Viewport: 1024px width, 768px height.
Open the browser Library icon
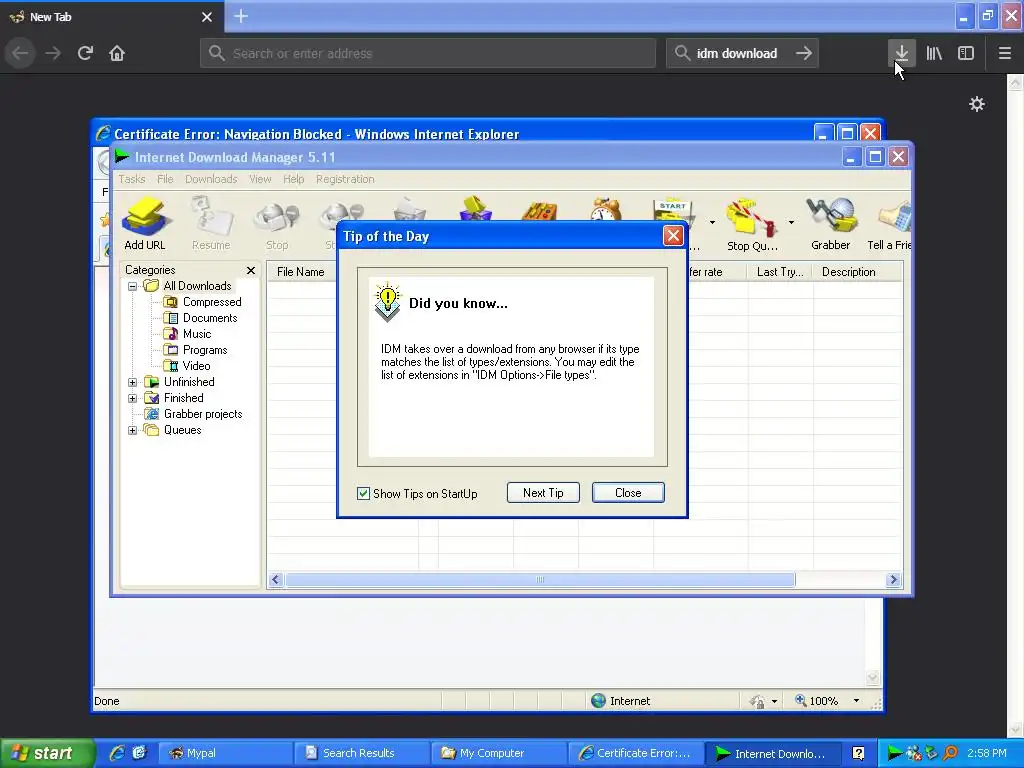point(934,53)
